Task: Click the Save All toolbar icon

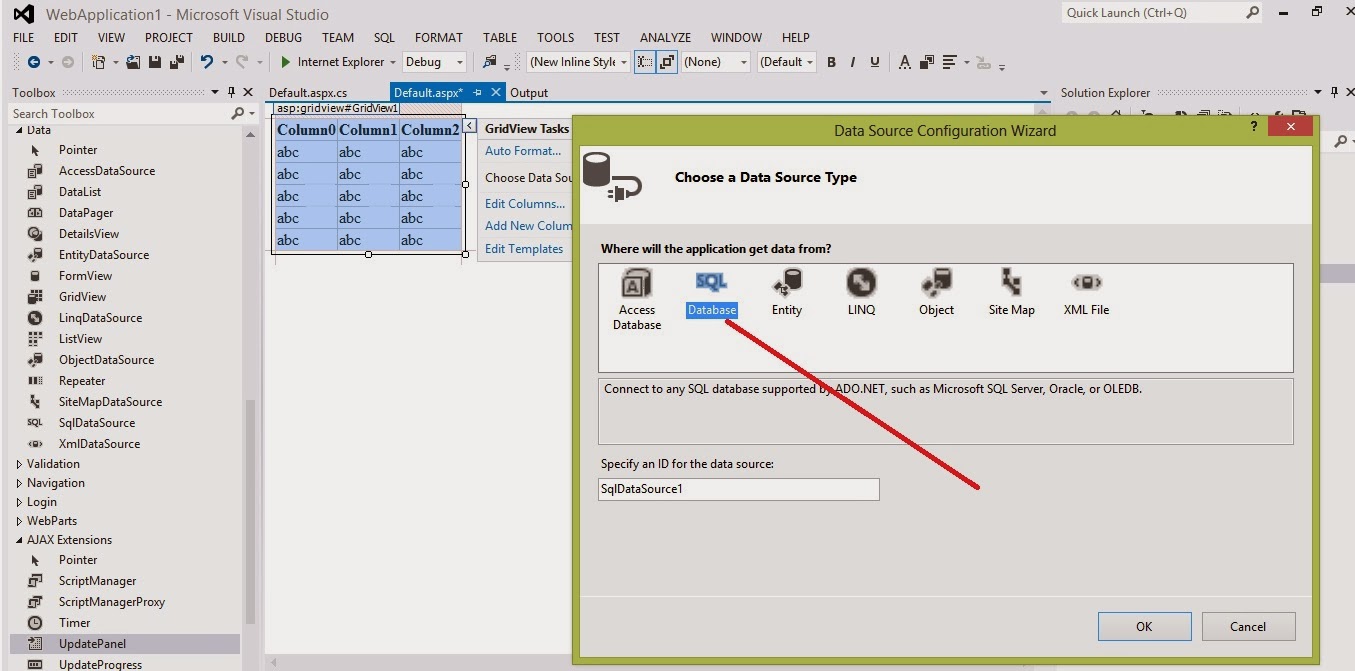Action: pos(177,62)
